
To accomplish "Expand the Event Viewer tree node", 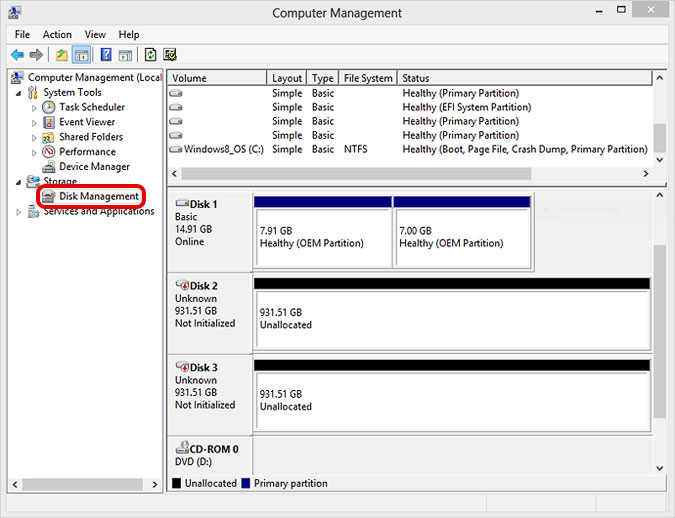I will point(34,122).
